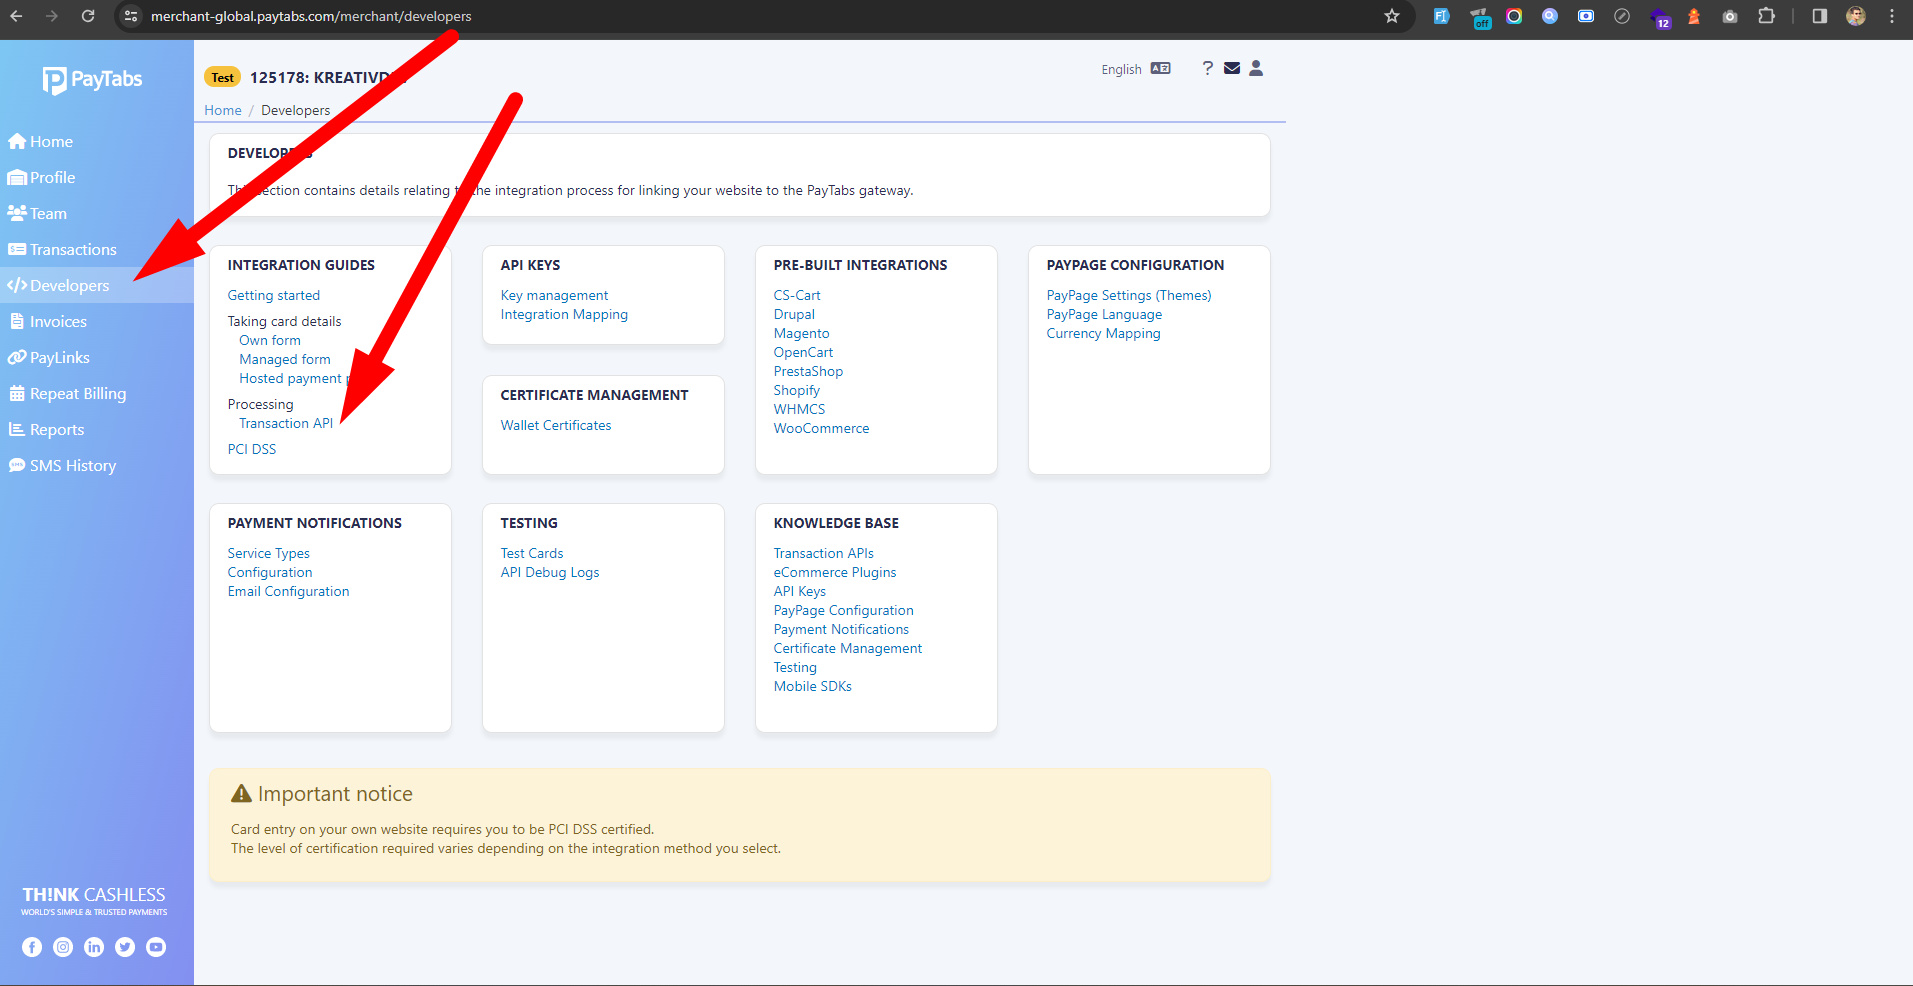Open the Chrome profile avatar
This screenshot has width=1913, height=986.
coord(1856,16)
